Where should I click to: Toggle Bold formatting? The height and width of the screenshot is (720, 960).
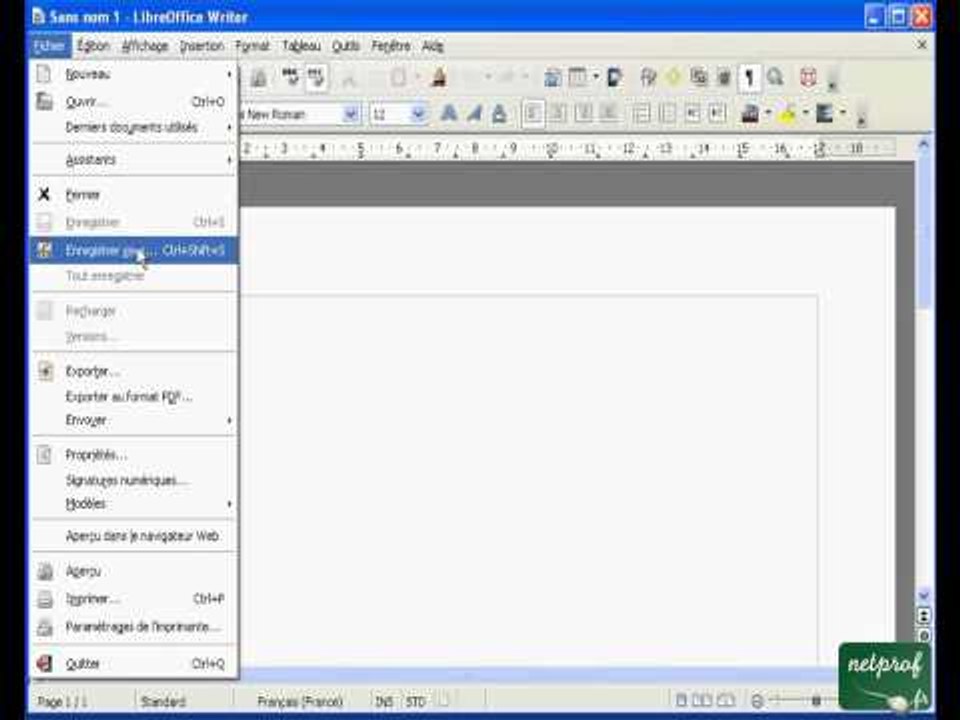pyautogui.click(x=449, y=114)
